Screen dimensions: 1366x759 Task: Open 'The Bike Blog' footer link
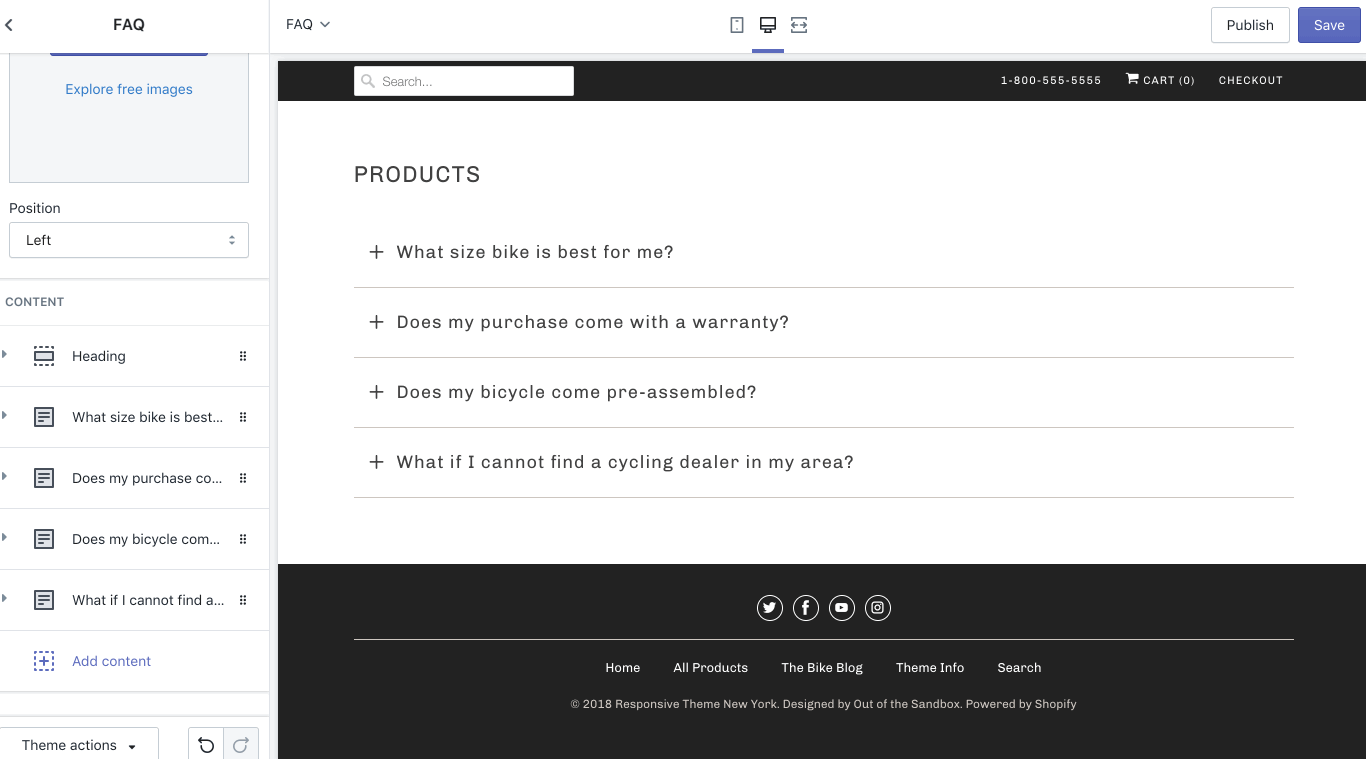[x=822, y=668]
